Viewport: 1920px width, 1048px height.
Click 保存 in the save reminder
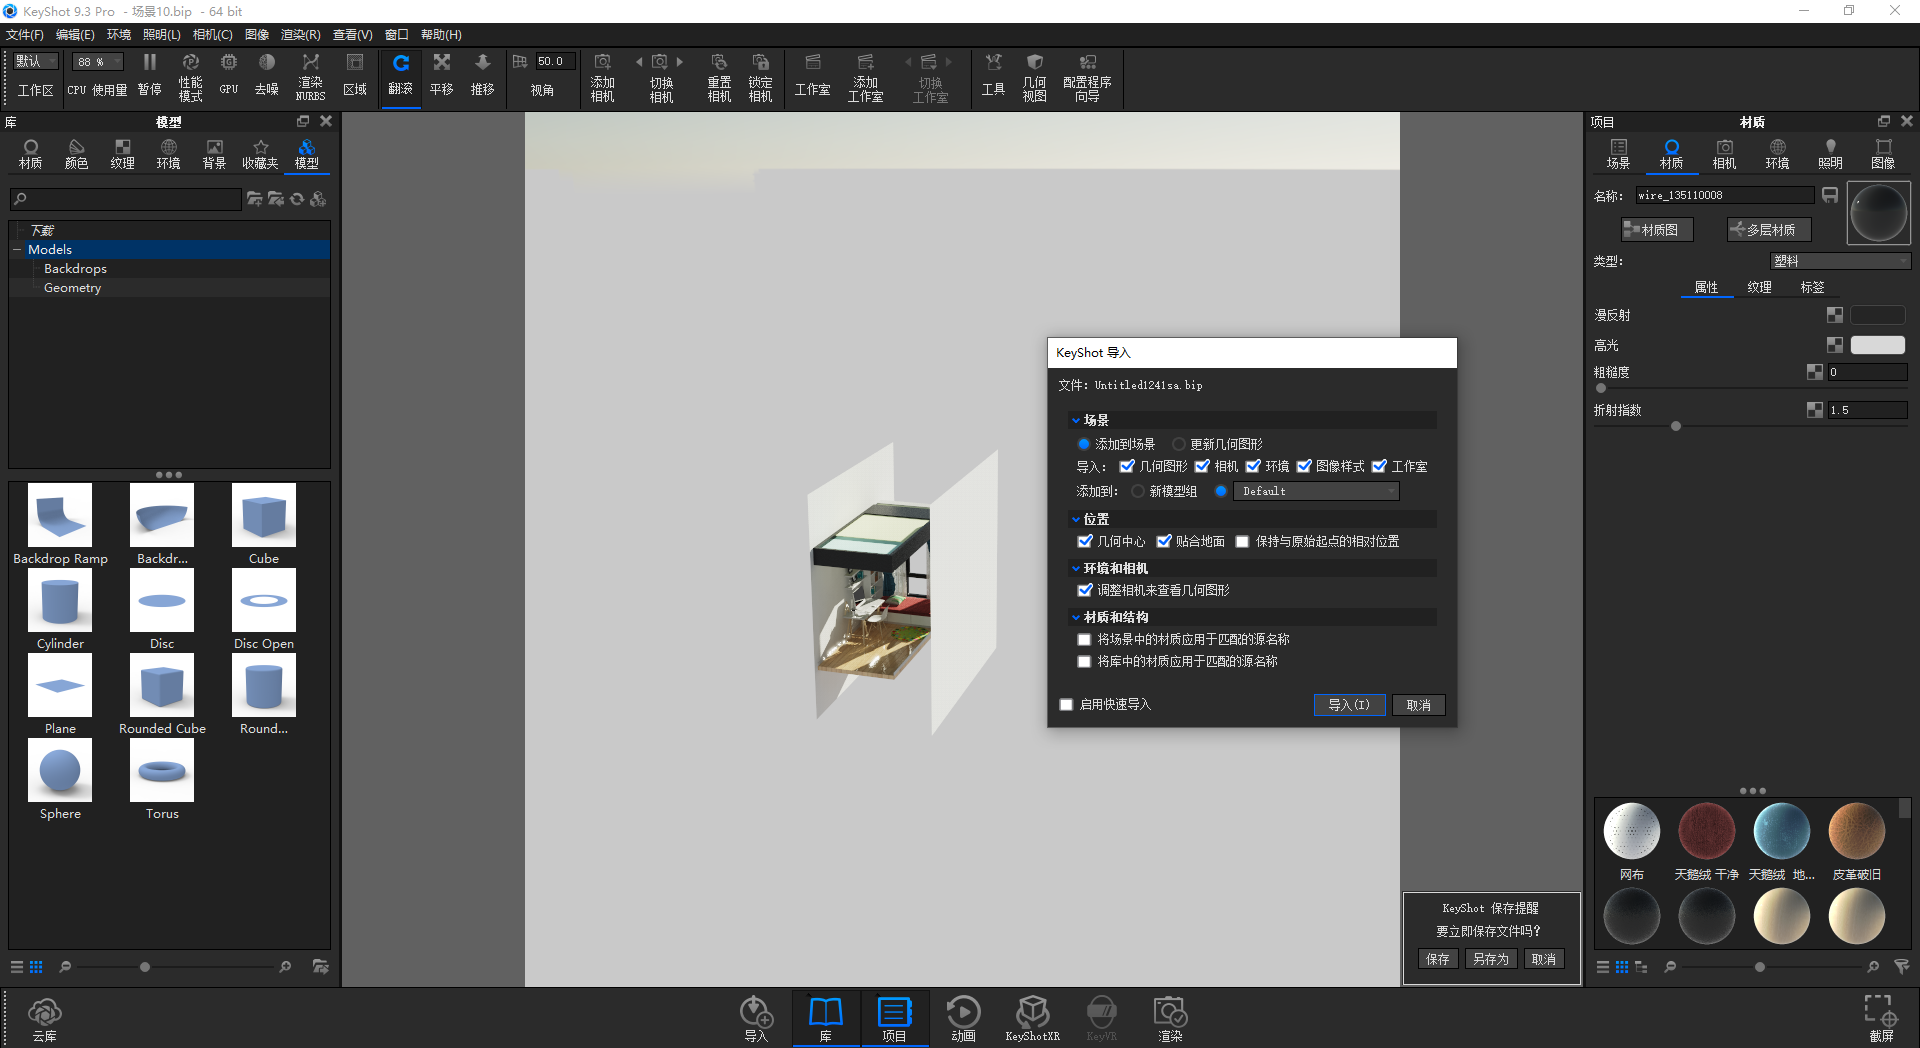pyautogui.click(x=1438, y=959)
